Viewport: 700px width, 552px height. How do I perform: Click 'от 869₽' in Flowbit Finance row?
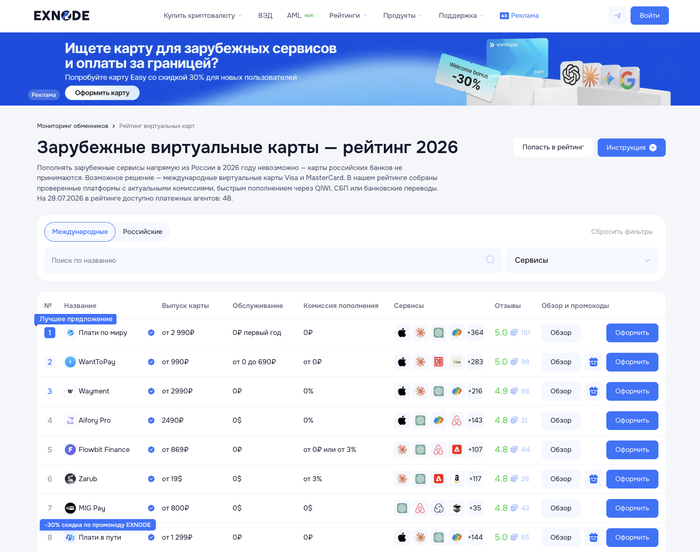click(175, 450)
